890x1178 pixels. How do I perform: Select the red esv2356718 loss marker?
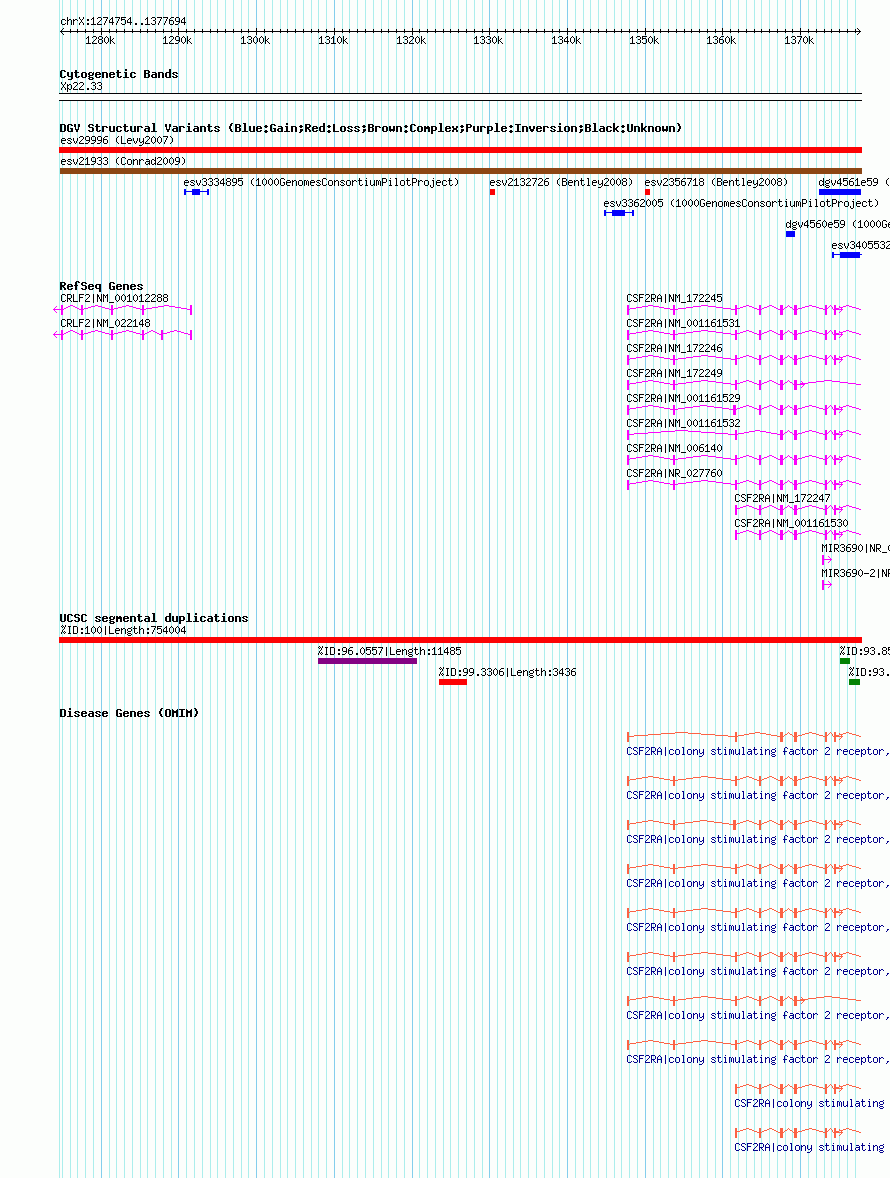point(647,192)
